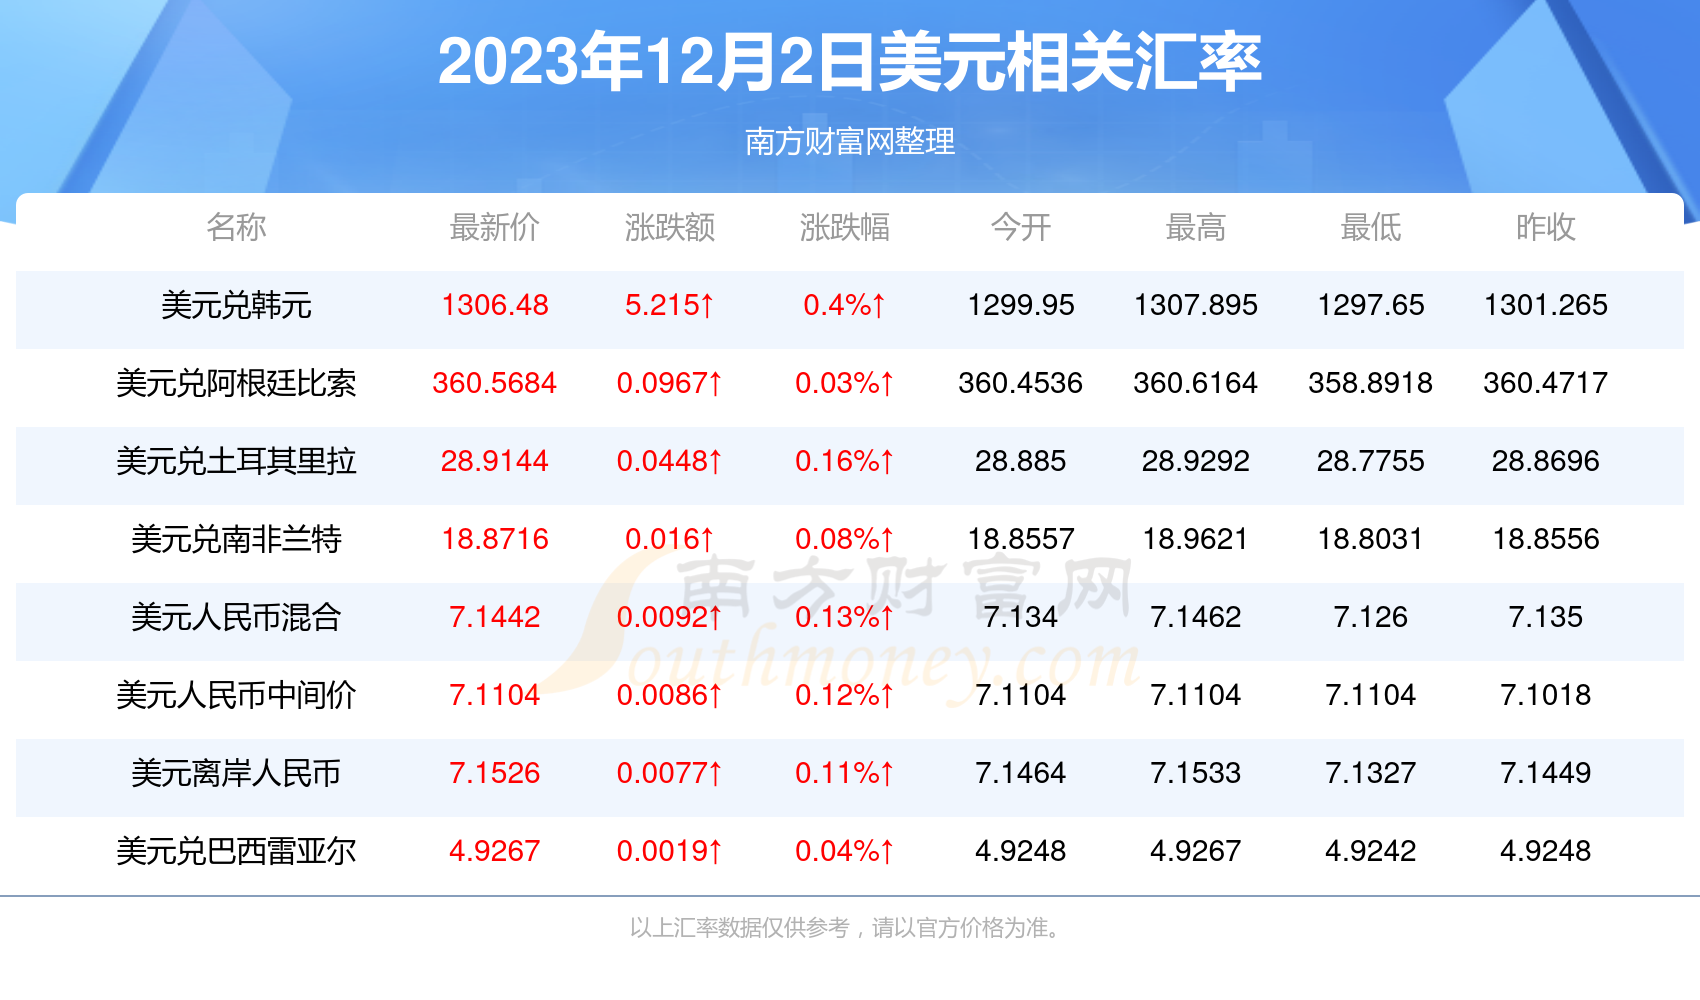The image size is (1700, 1000).
Task: Click previous close 360.4717
Action: (1546, 383)
